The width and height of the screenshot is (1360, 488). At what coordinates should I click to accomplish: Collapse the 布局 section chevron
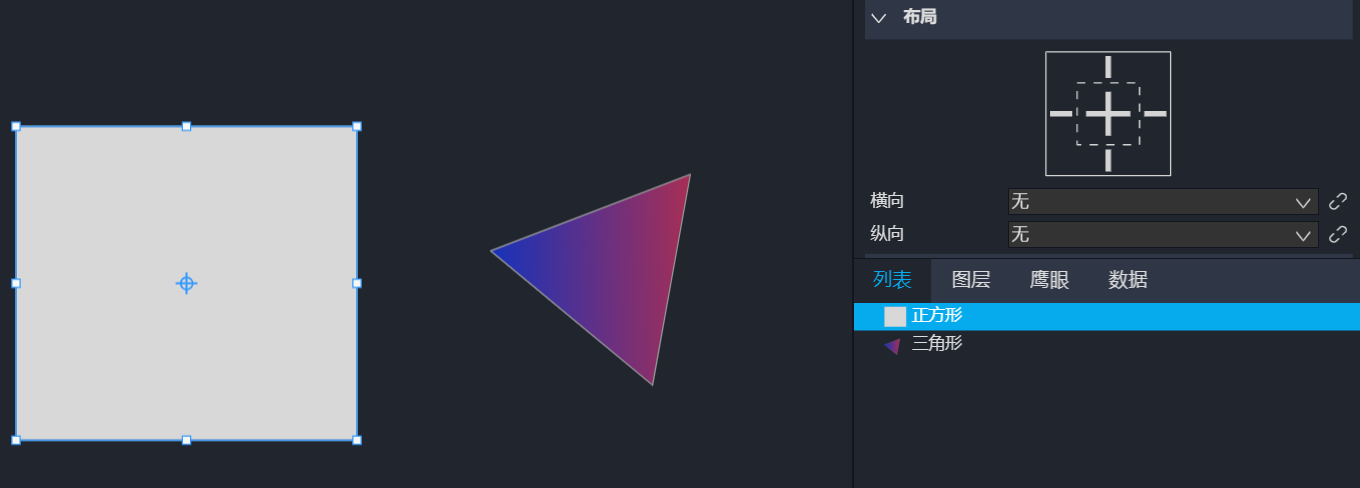879,18
